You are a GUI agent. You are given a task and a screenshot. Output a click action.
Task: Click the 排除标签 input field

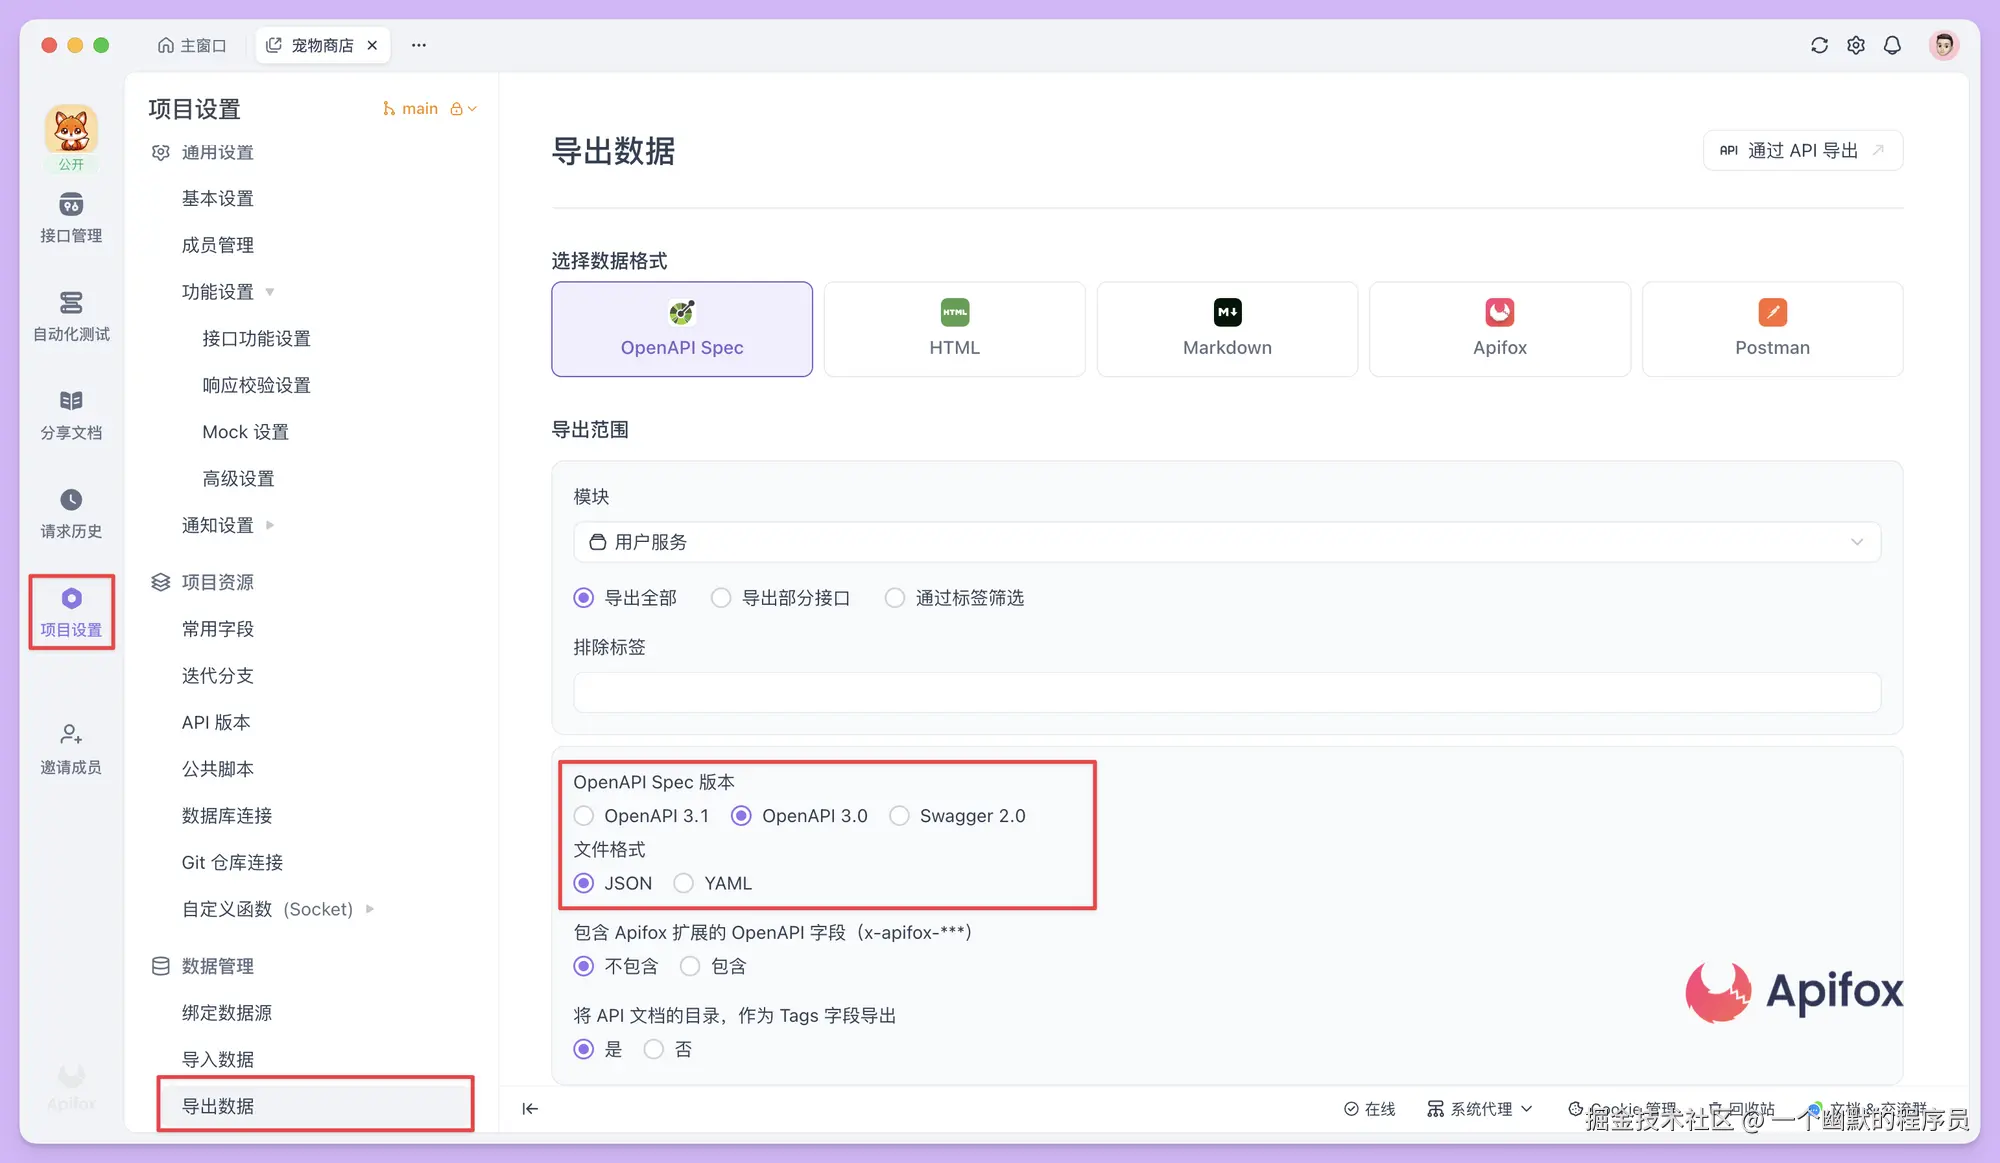coord(1225,692)
